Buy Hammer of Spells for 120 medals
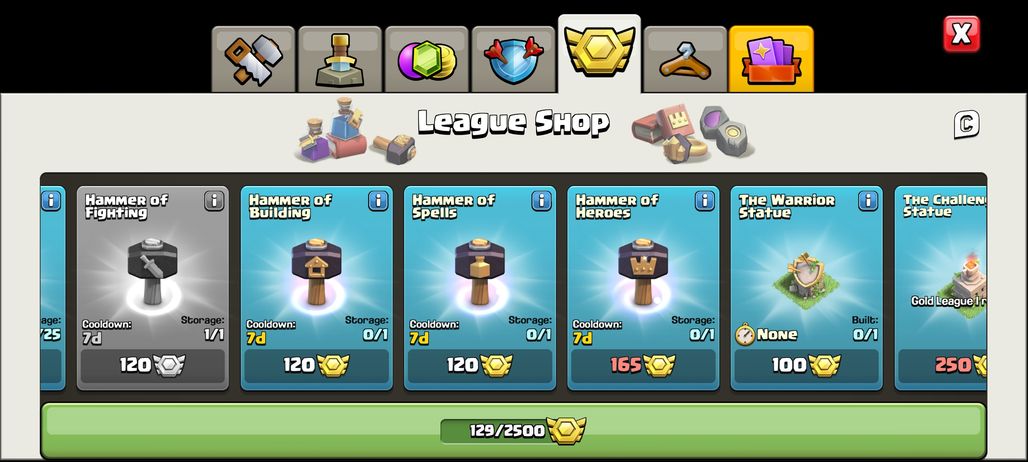 coord(480,366)
